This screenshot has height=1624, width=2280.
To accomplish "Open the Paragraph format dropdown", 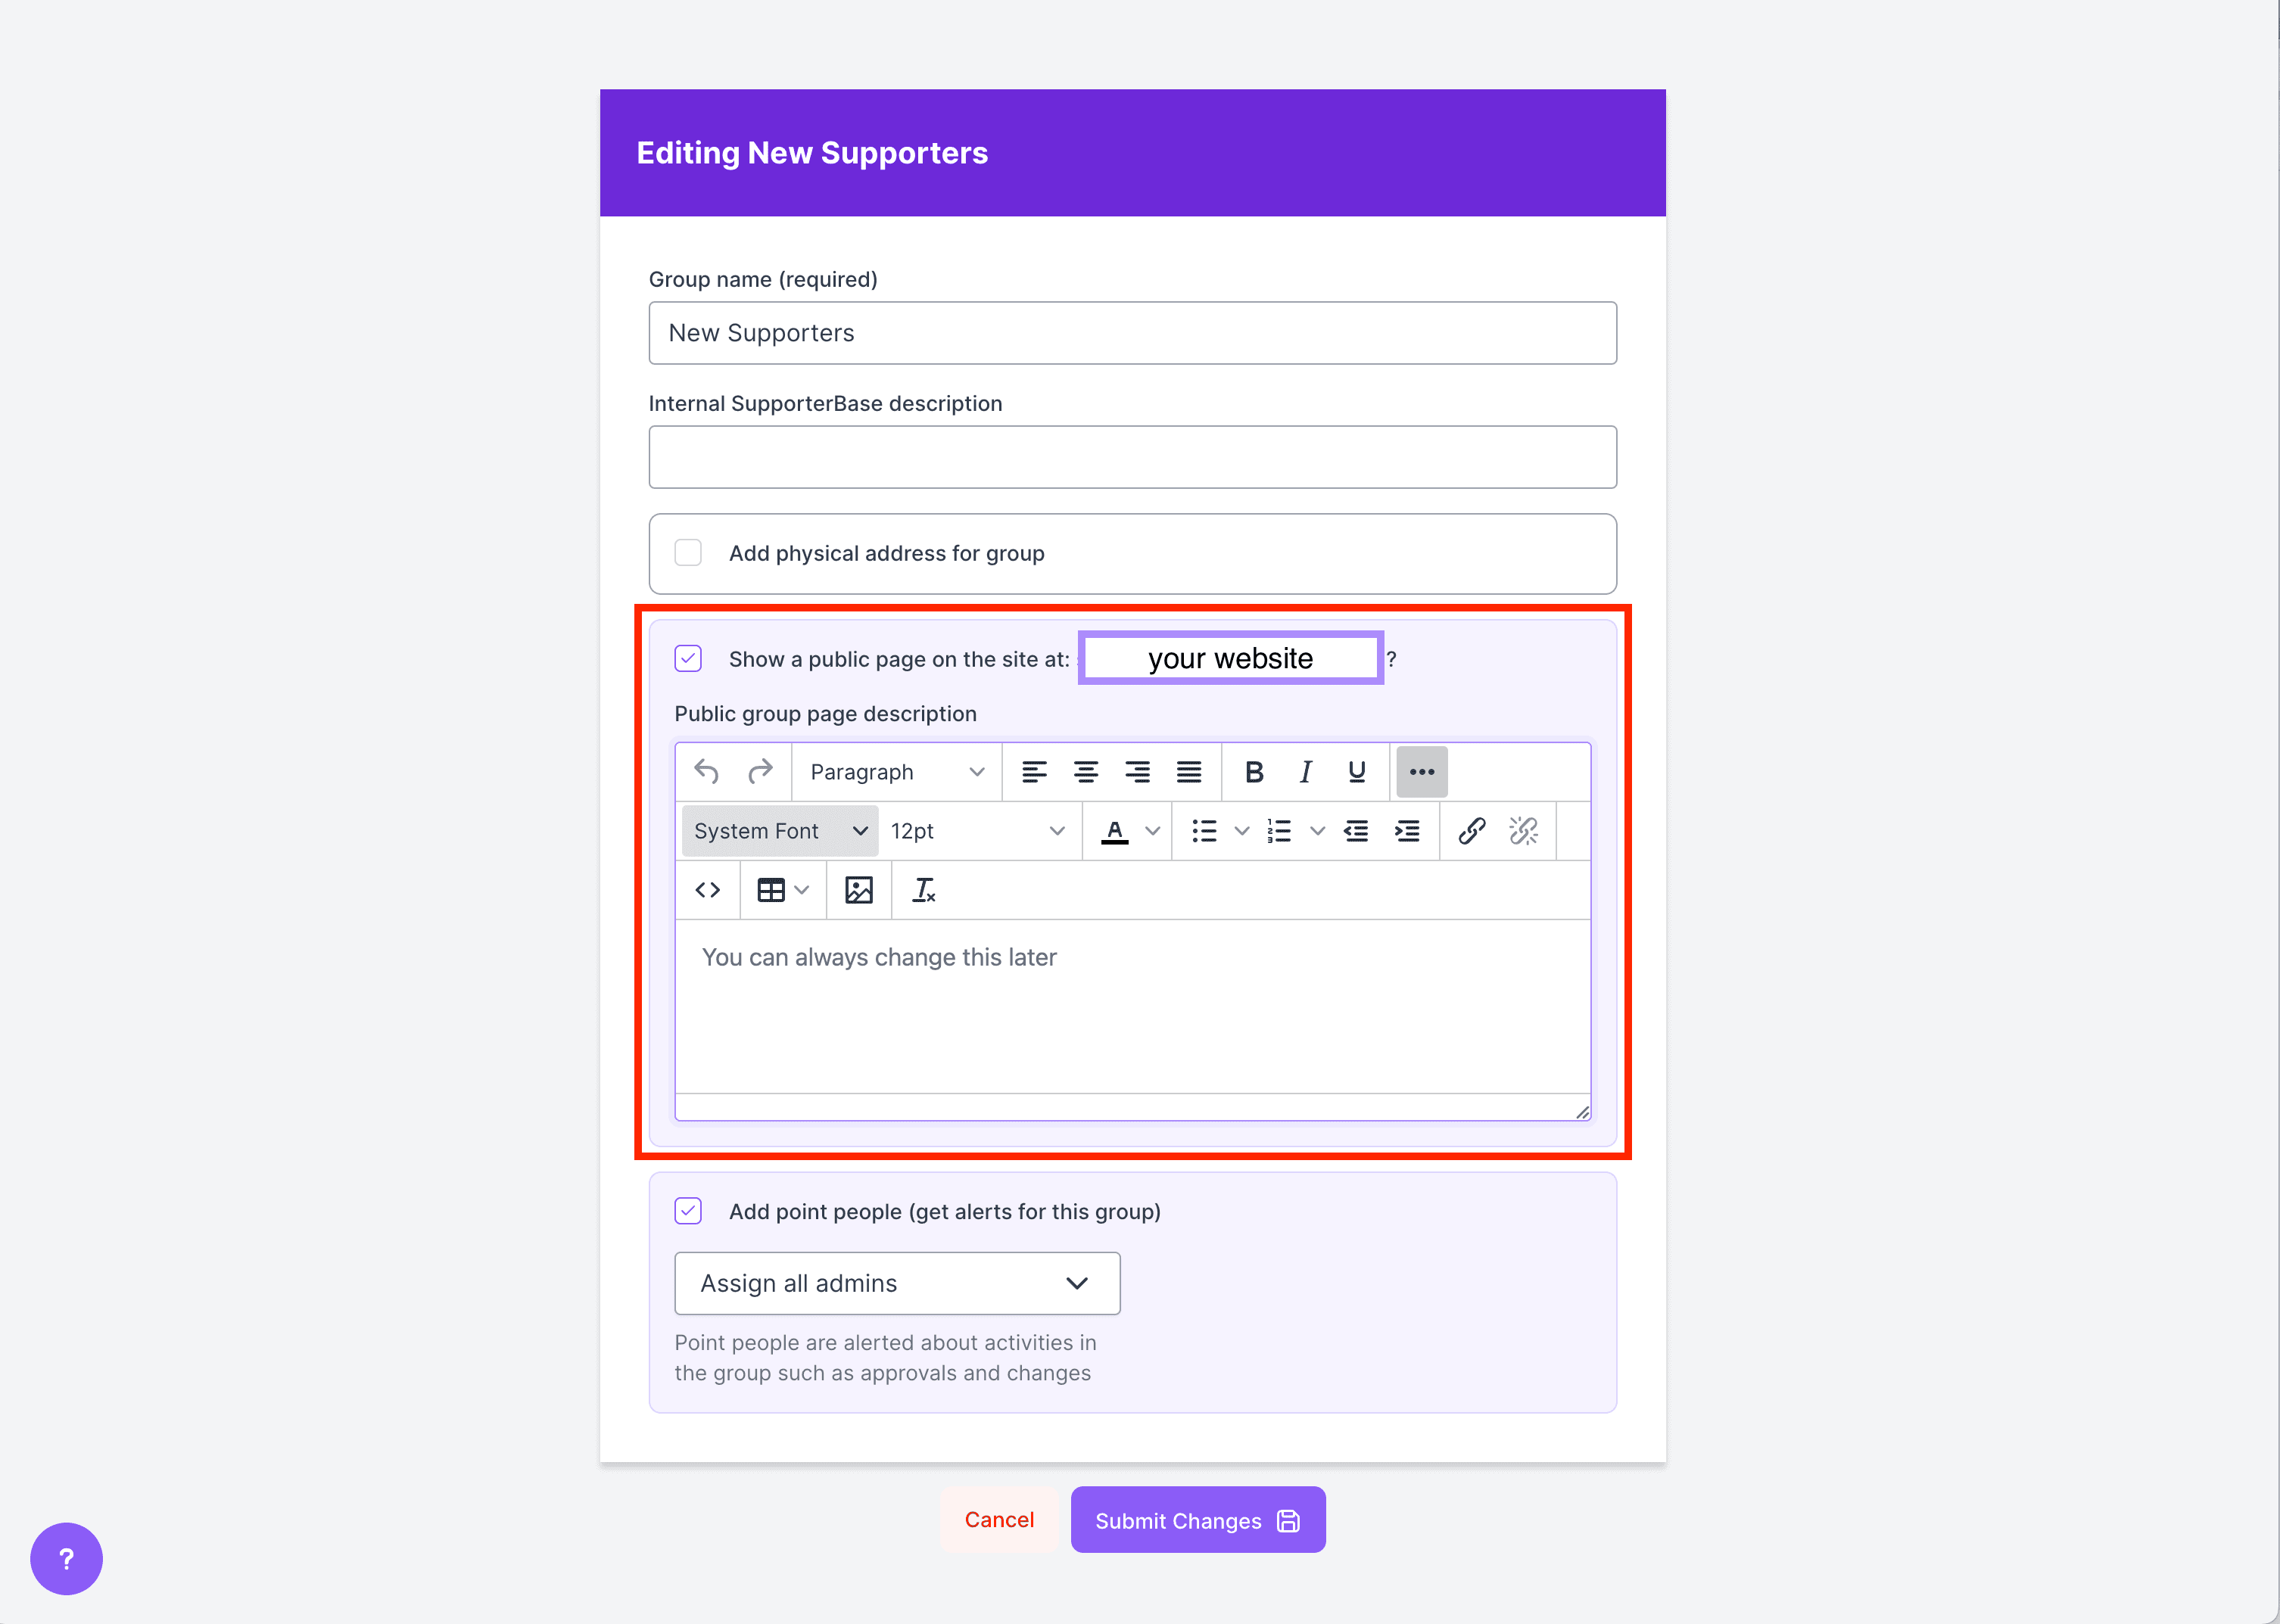I will coord(896,772).
